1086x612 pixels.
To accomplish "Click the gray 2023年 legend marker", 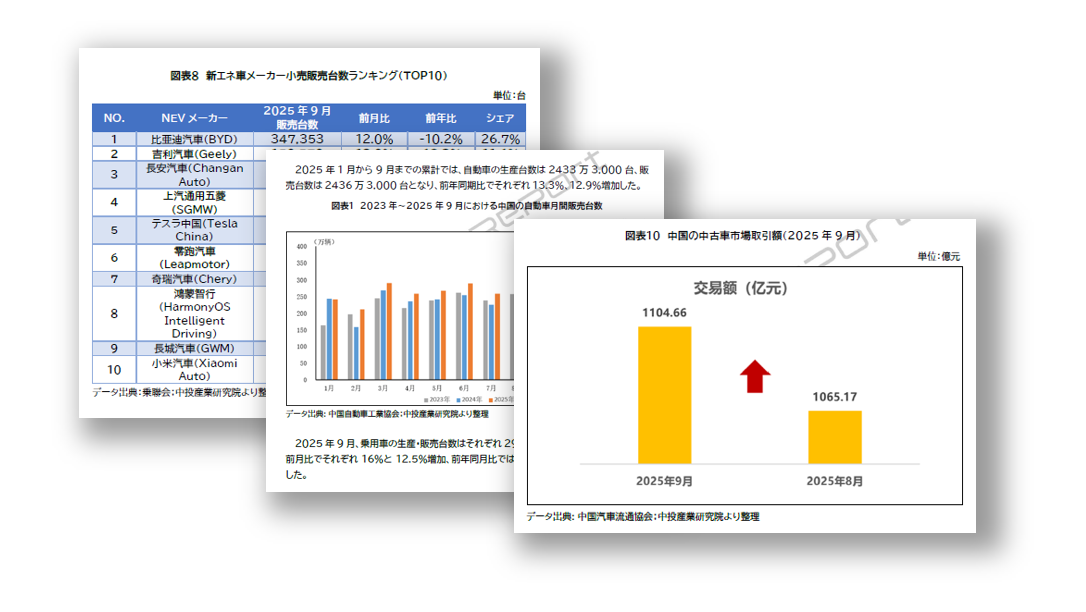I will (x=425, y=400).
